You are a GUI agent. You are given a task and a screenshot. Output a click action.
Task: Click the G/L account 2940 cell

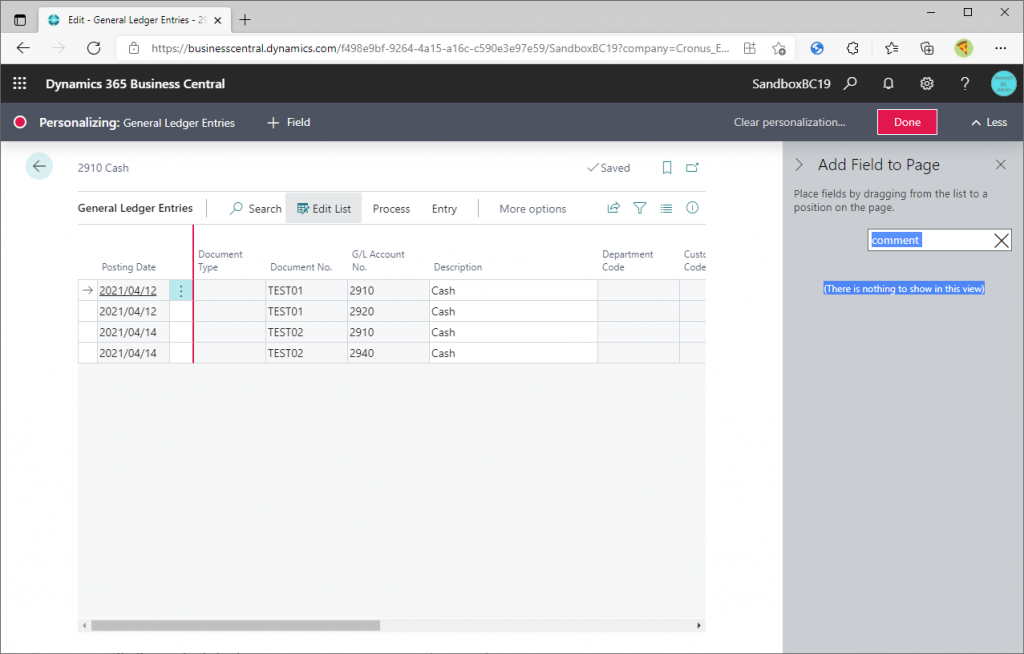[x=388, y=353]
